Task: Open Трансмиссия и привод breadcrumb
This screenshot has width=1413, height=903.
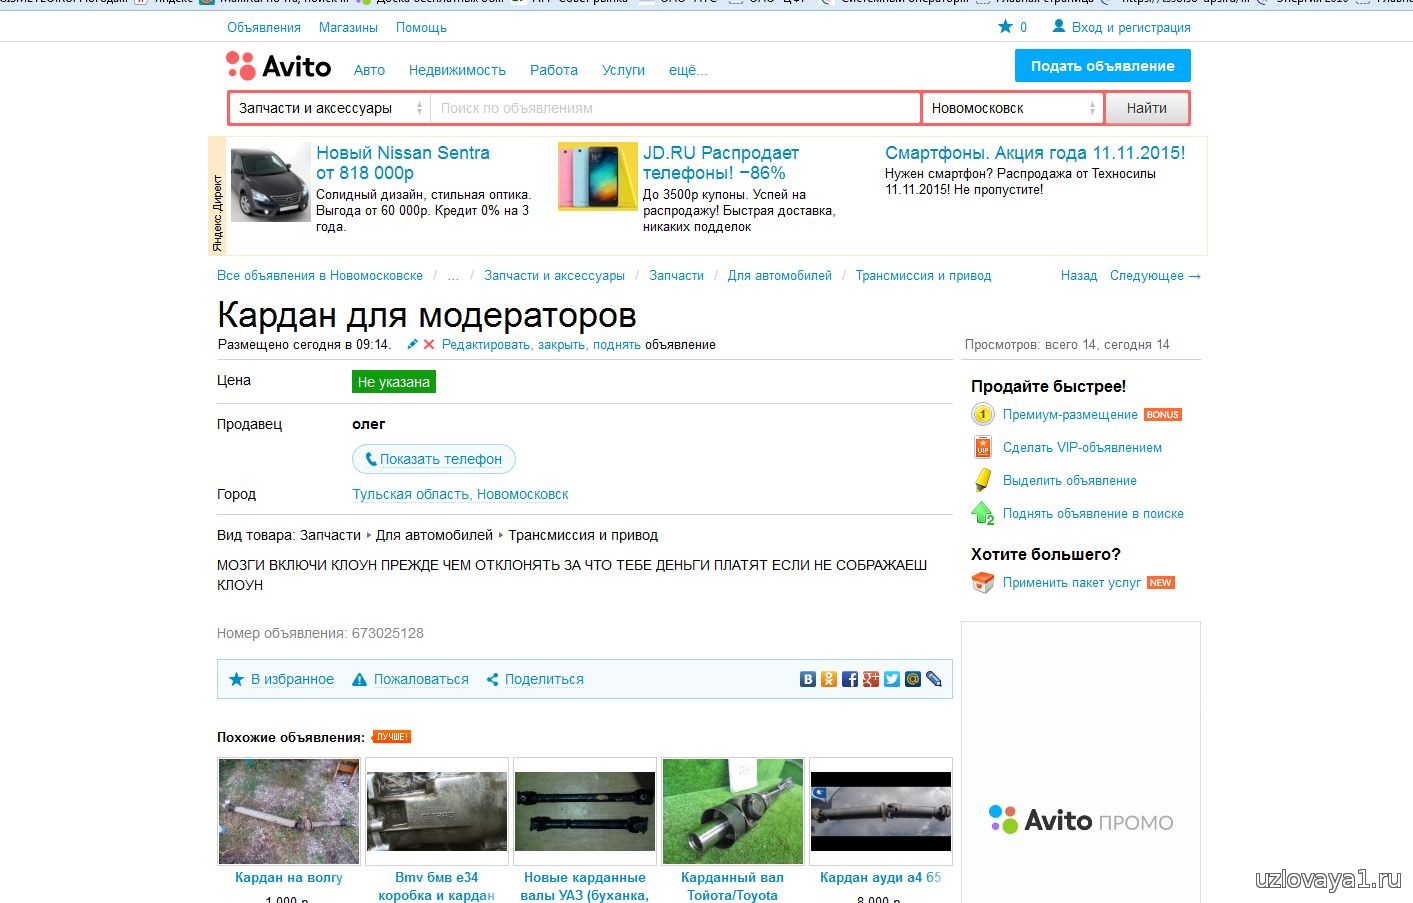Action: coord(923,275)
